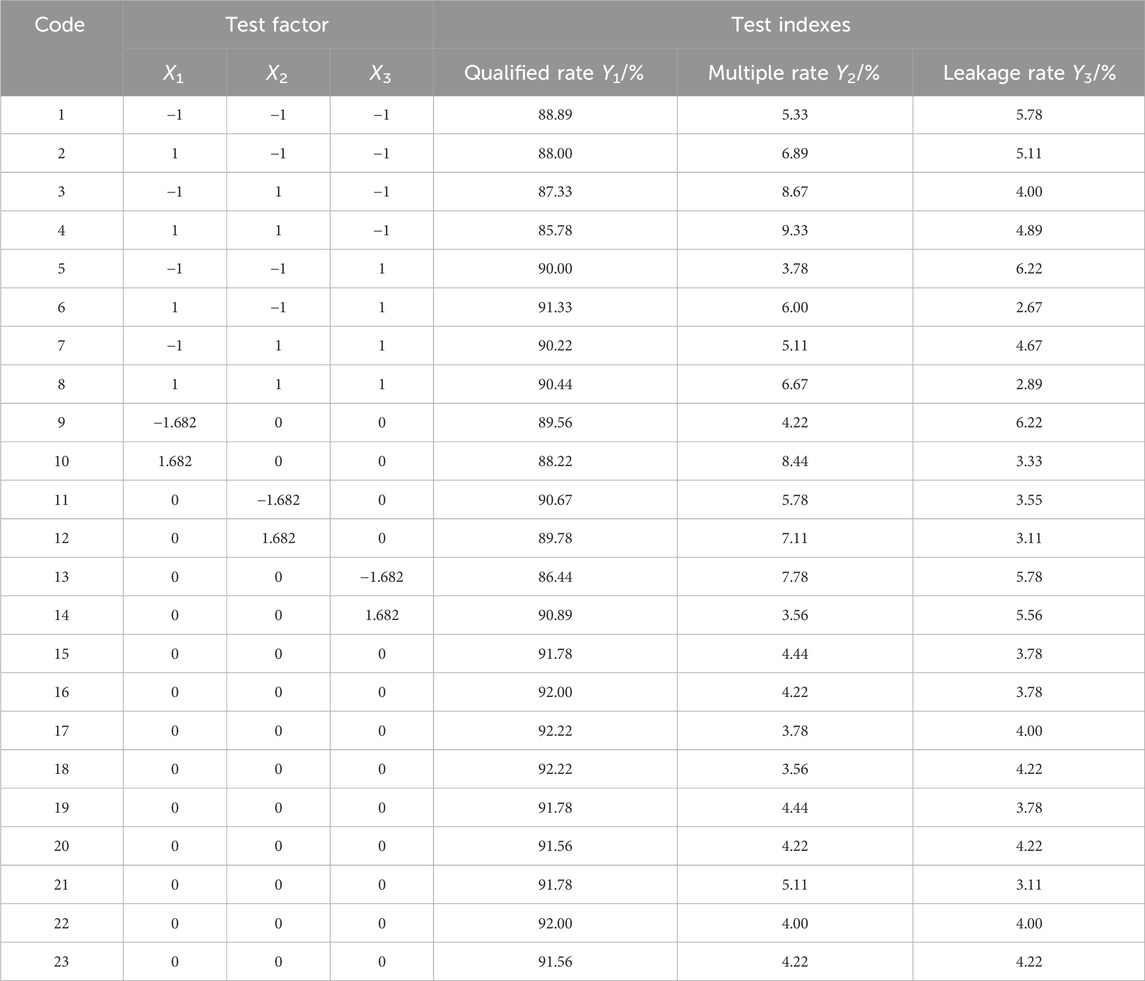
Task: Click the Test indexes header
Action: (x=791, y=25)
